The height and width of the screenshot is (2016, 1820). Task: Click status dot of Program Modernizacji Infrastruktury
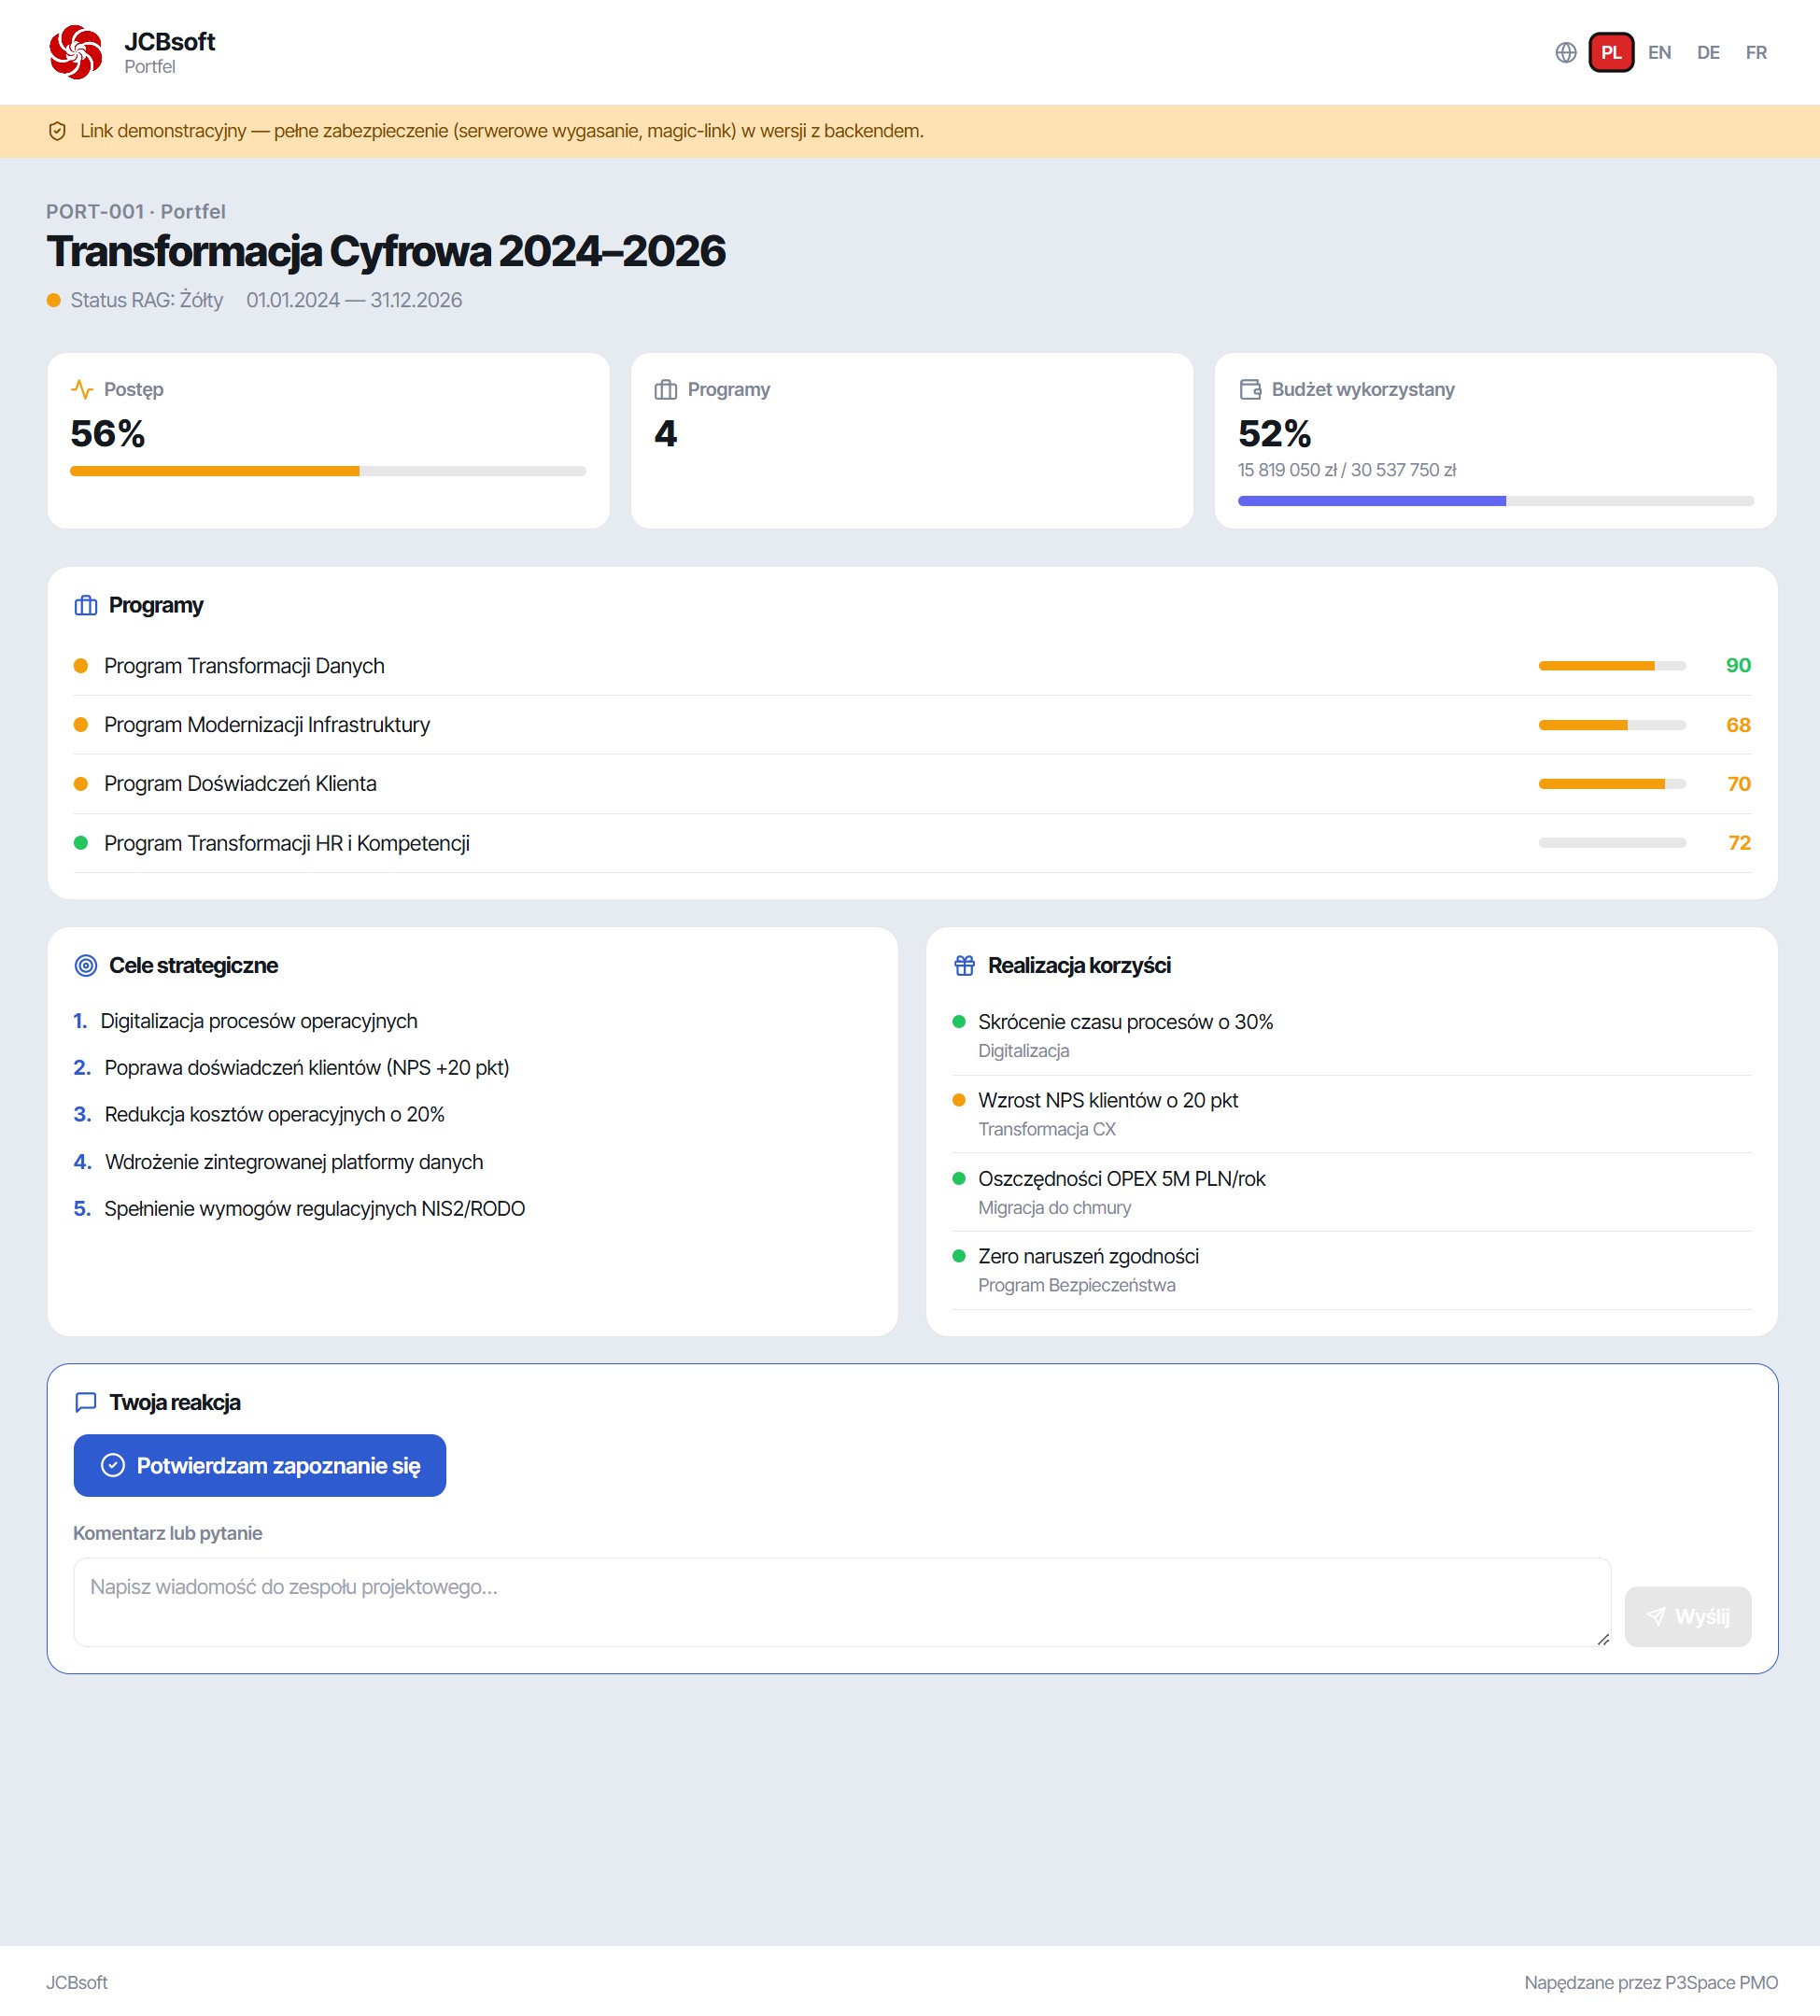tap(81, 724)
